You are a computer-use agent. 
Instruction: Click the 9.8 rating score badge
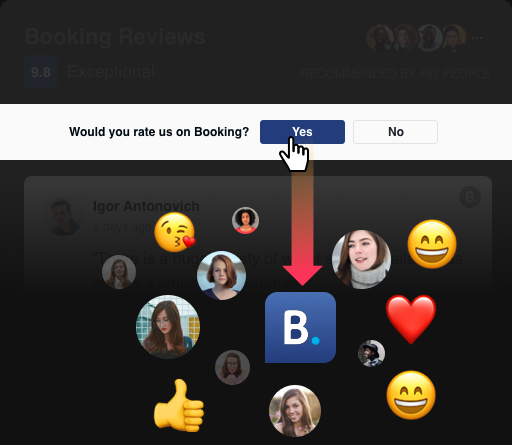click(41, 72)
